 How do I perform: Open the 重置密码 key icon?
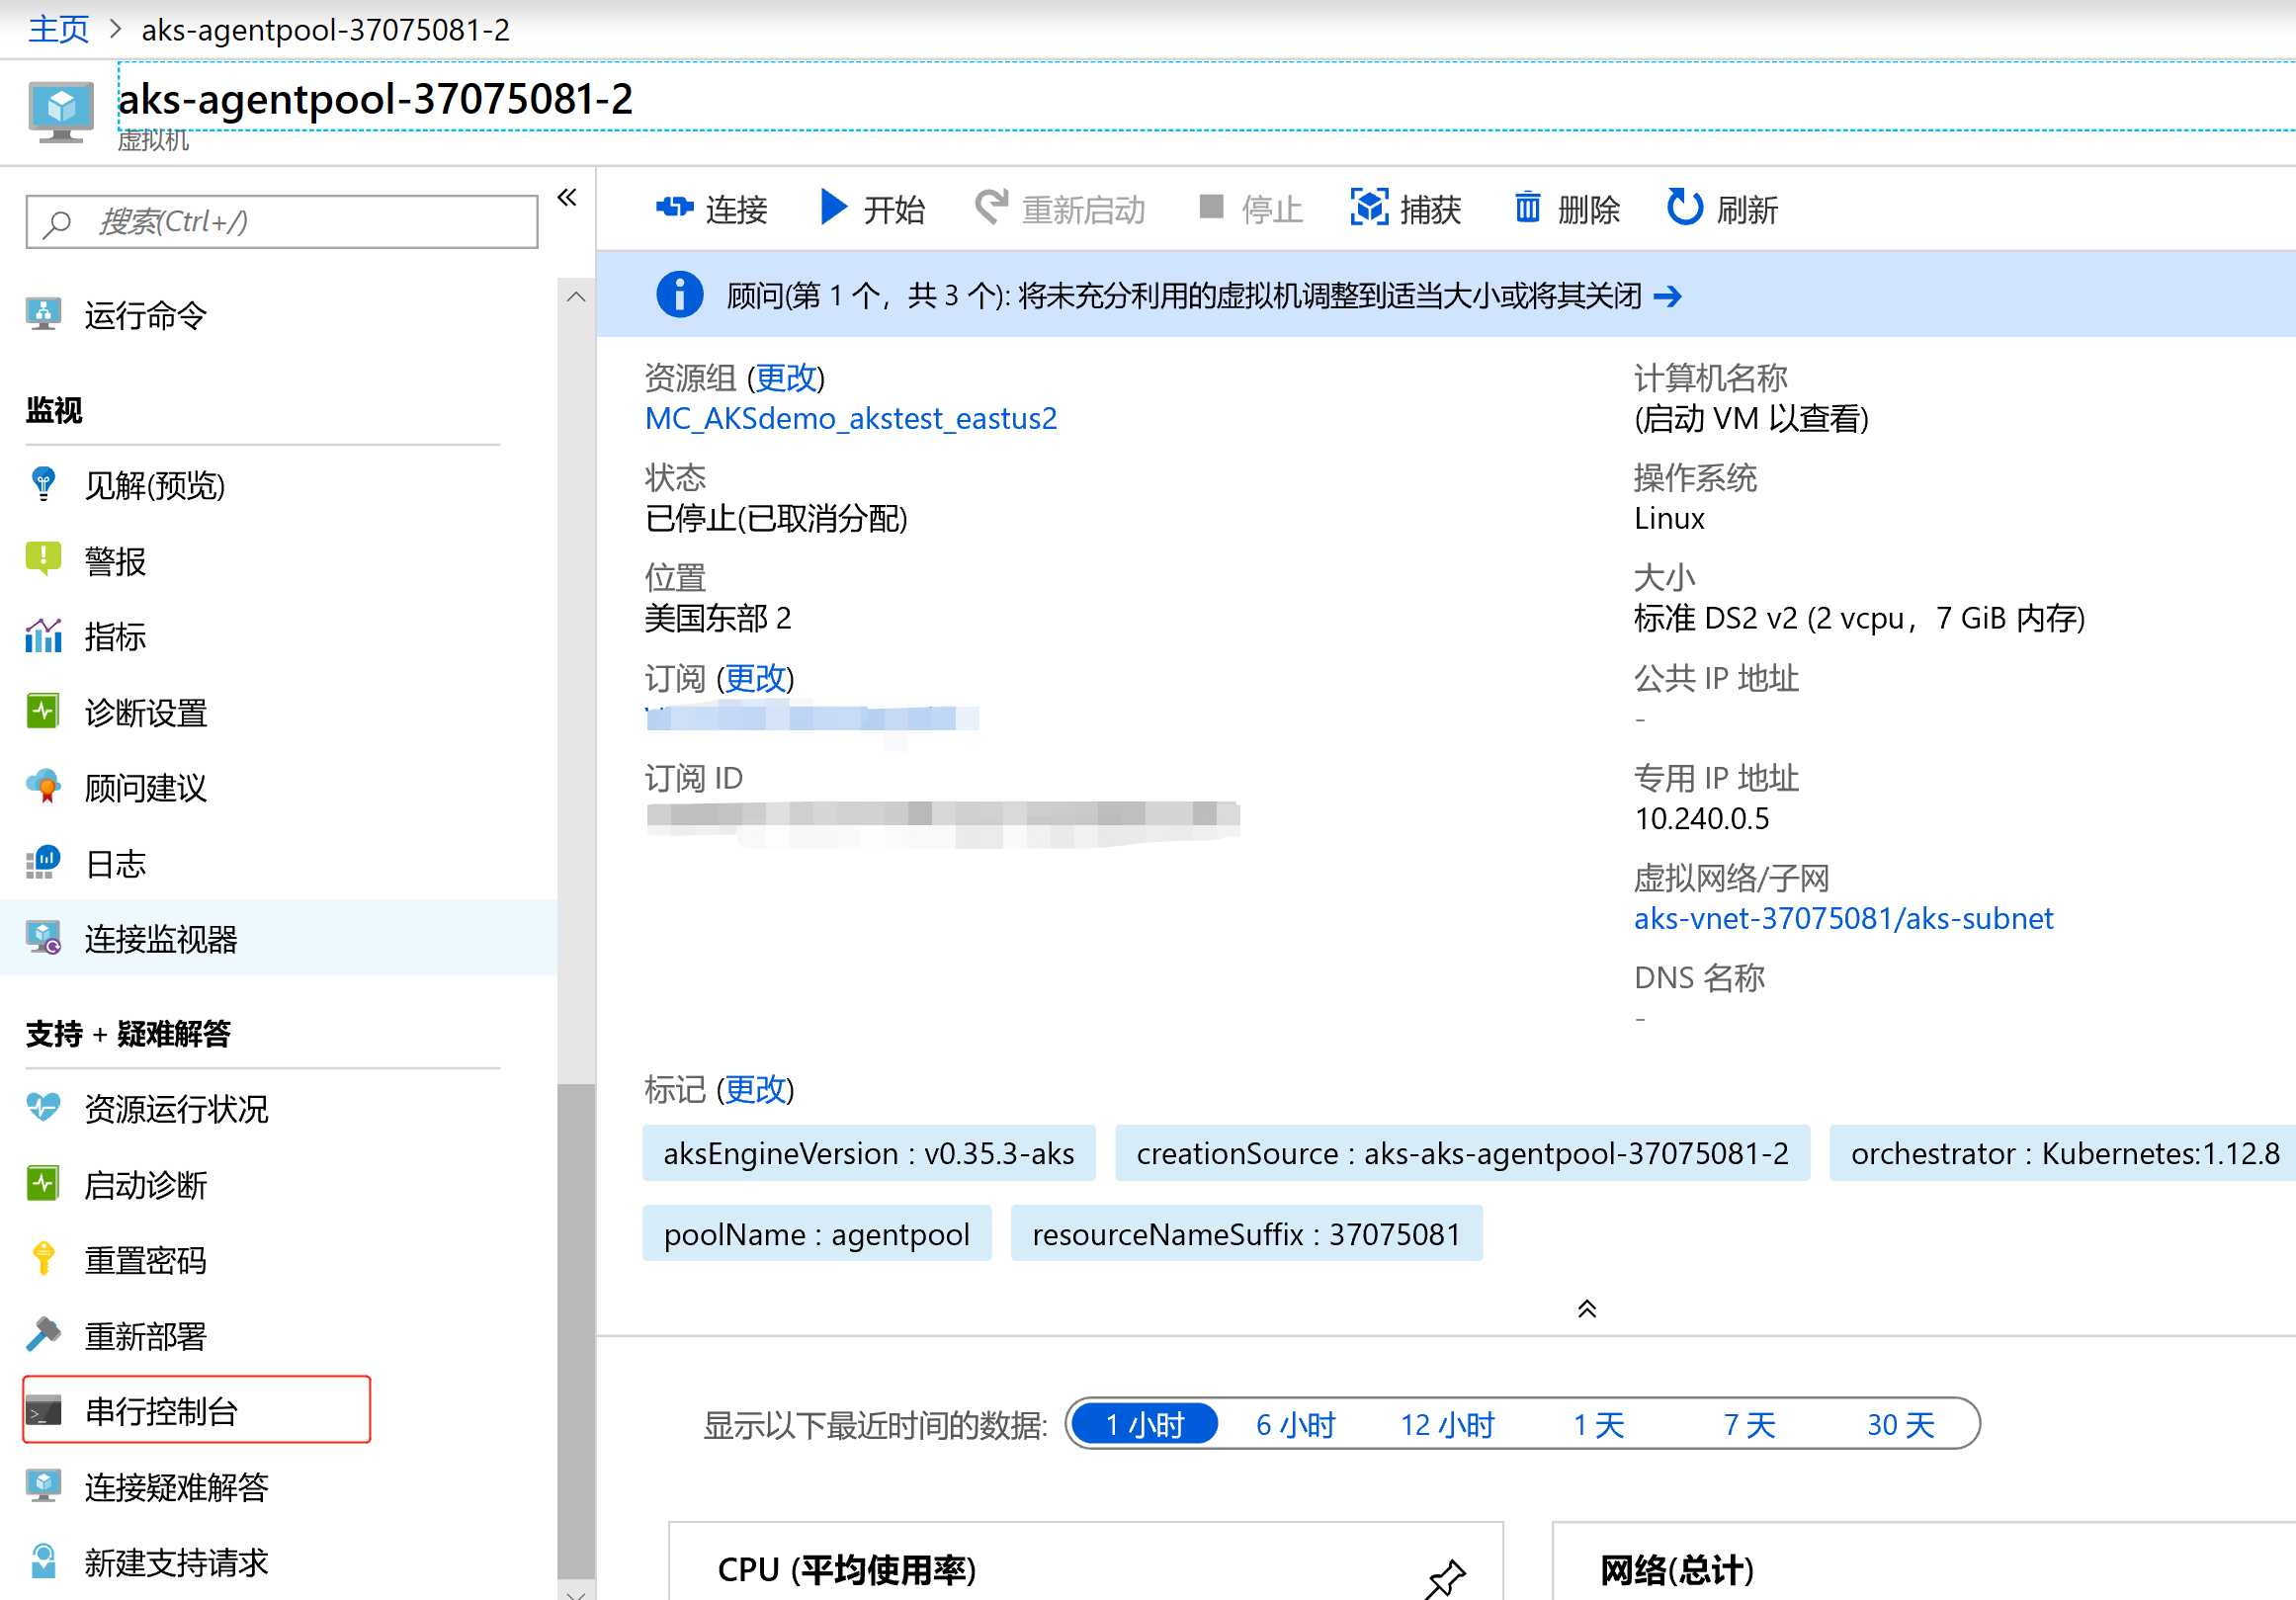coord(43,1259)
